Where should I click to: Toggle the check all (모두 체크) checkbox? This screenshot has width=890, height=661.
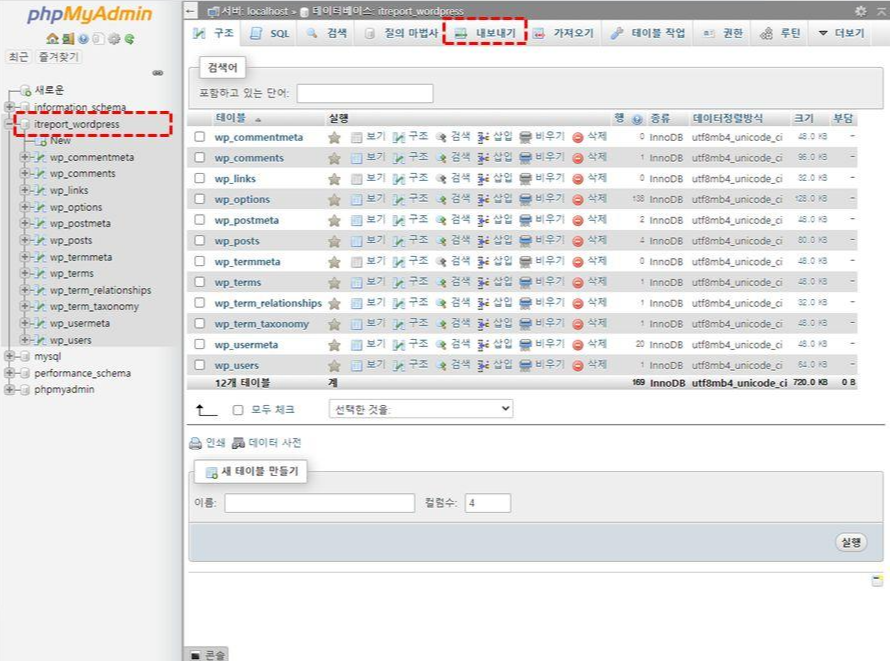238,410
